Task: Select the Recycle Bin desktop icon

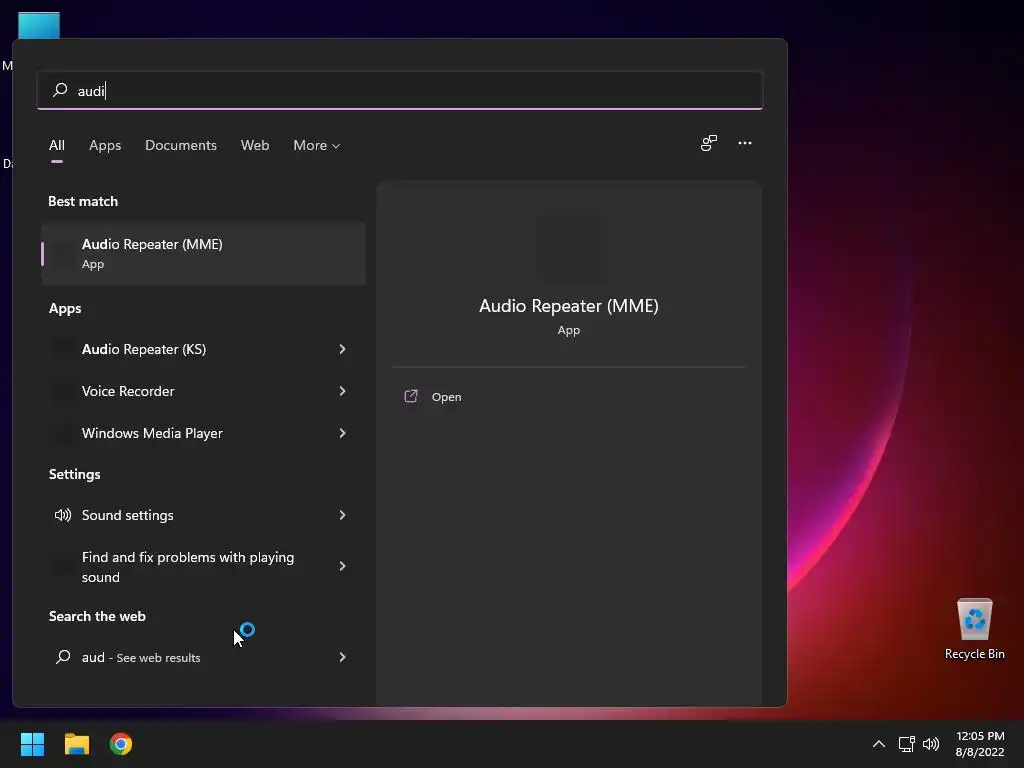Action: point(974,629)
